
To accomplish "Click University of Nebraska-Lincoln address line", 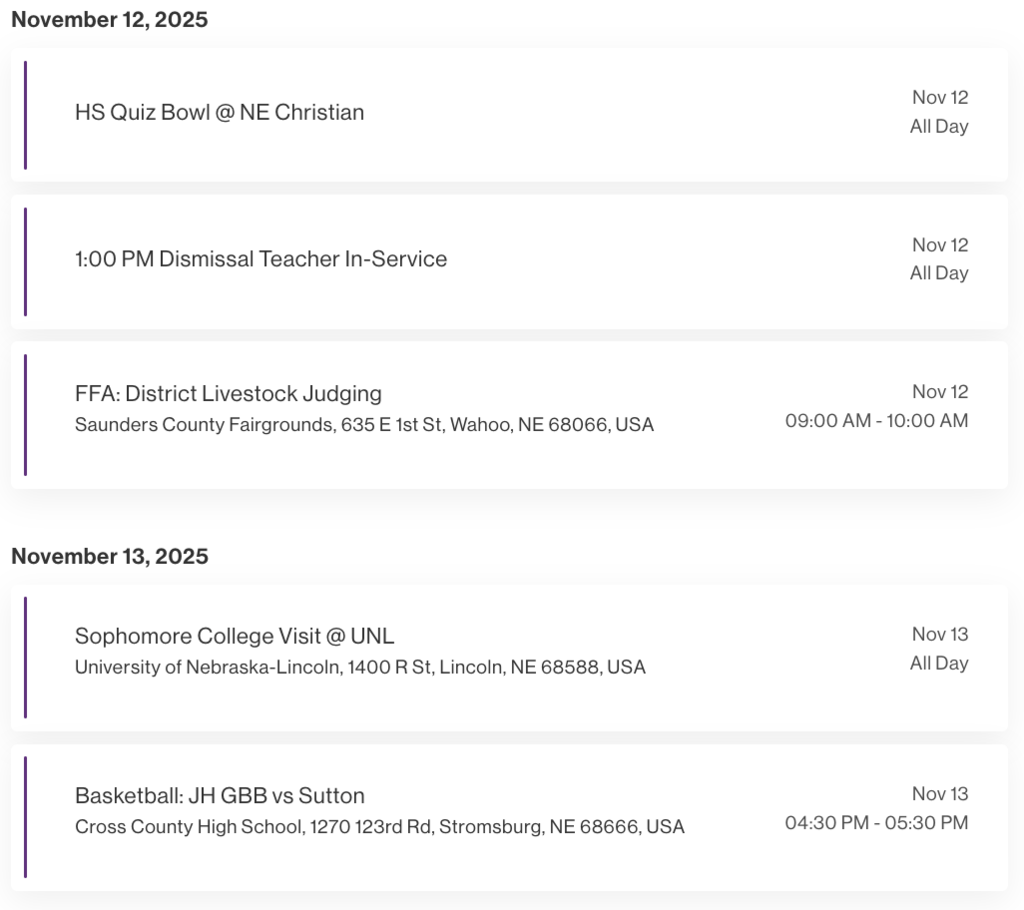I will pos(360,667).
